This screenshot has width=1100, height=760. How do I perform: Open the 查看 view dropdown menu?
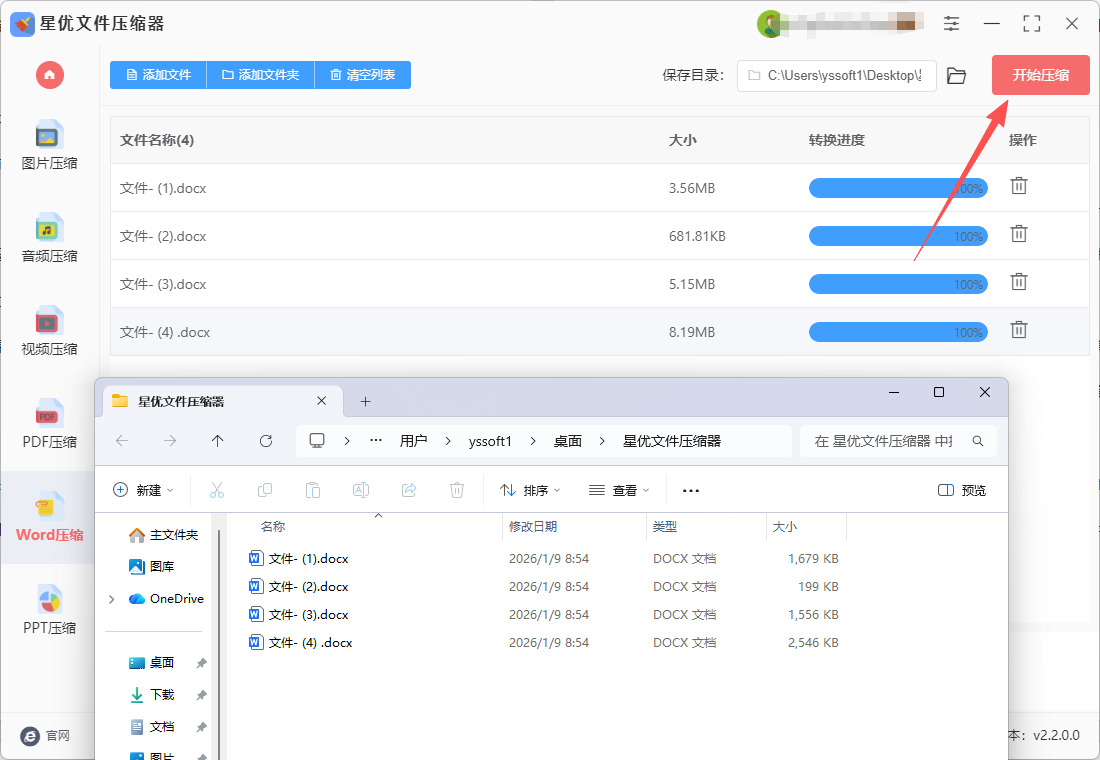(x=619, y=490)
